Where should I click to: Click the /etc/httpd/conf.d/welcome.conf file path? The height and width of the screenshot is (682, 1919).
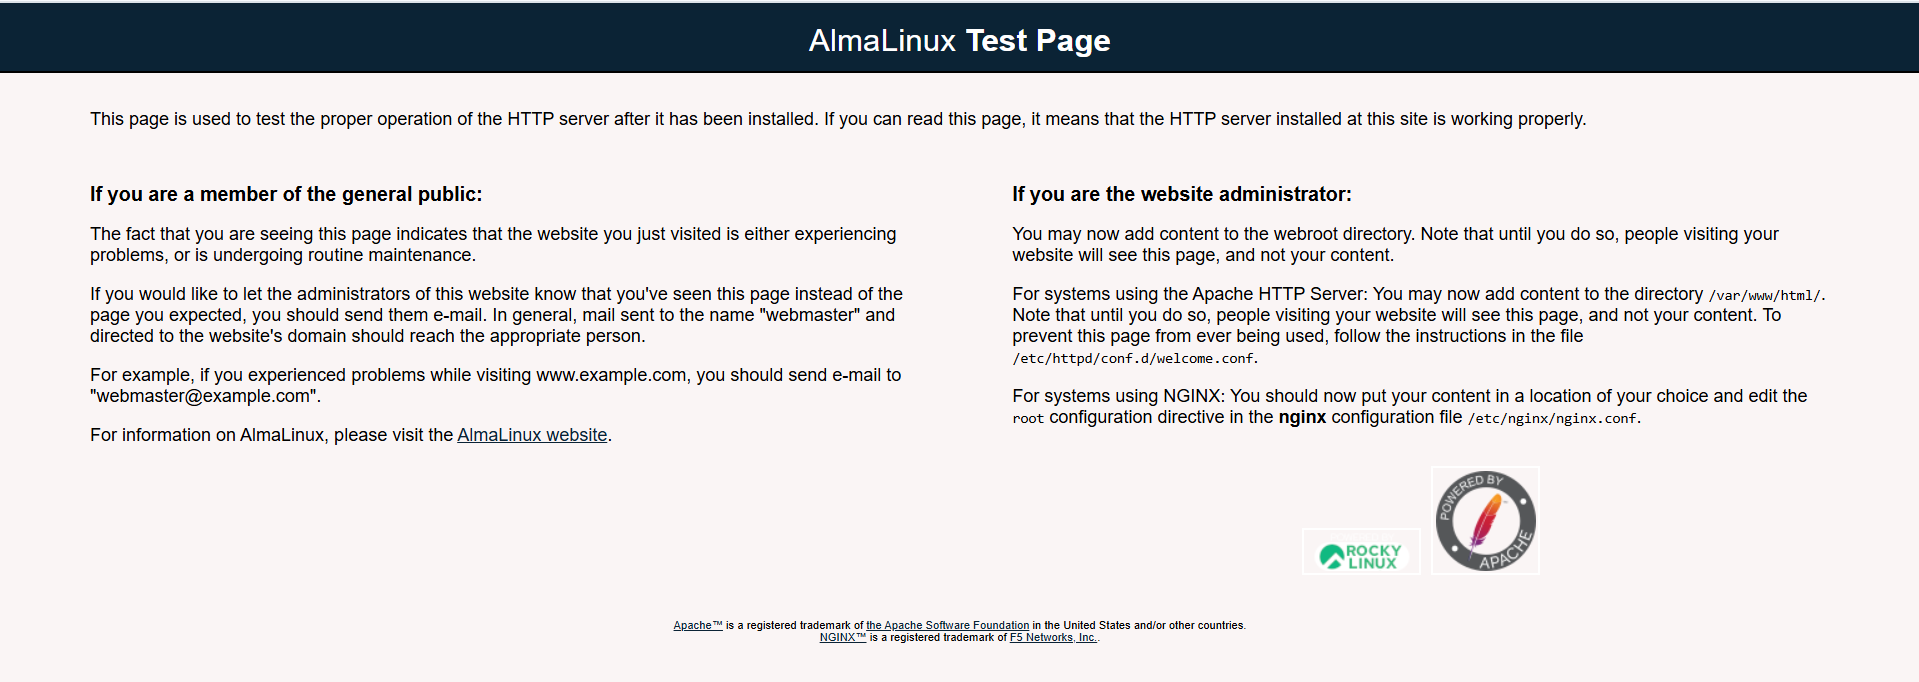[1133, 358]
